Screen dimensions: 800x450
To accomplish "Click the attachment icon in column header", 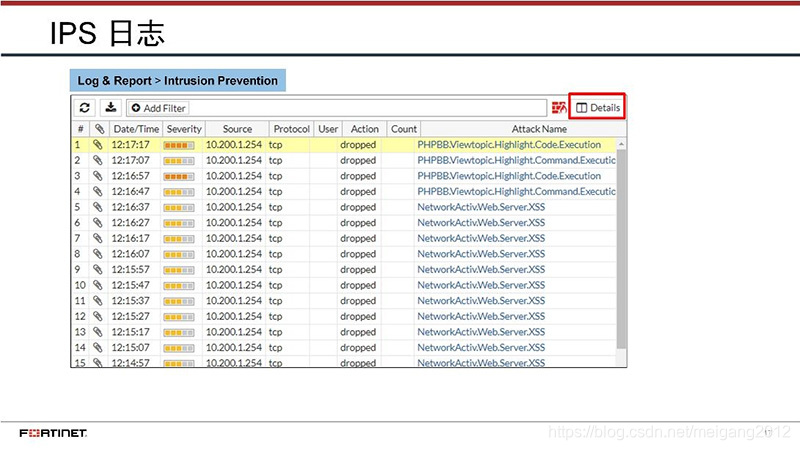I will click(99, 129).
